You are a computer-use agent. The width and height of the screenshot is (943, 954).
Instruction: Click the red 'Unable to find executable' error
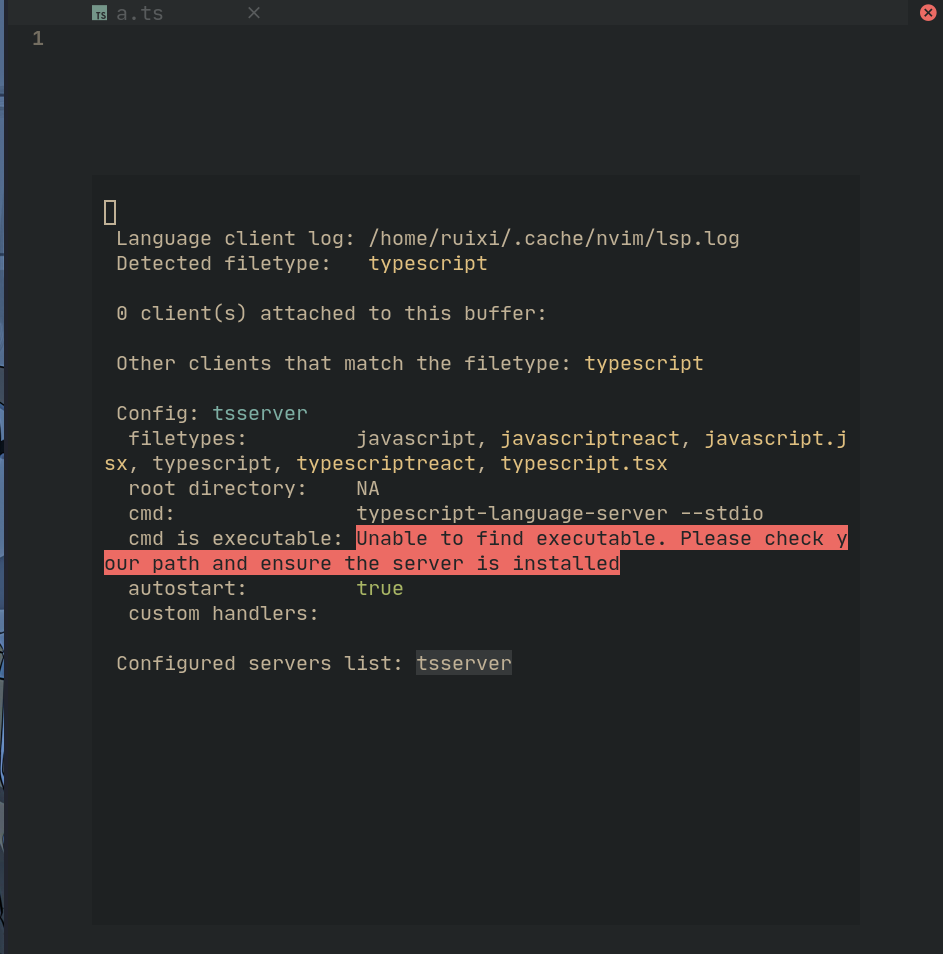(x=476, y=550)
